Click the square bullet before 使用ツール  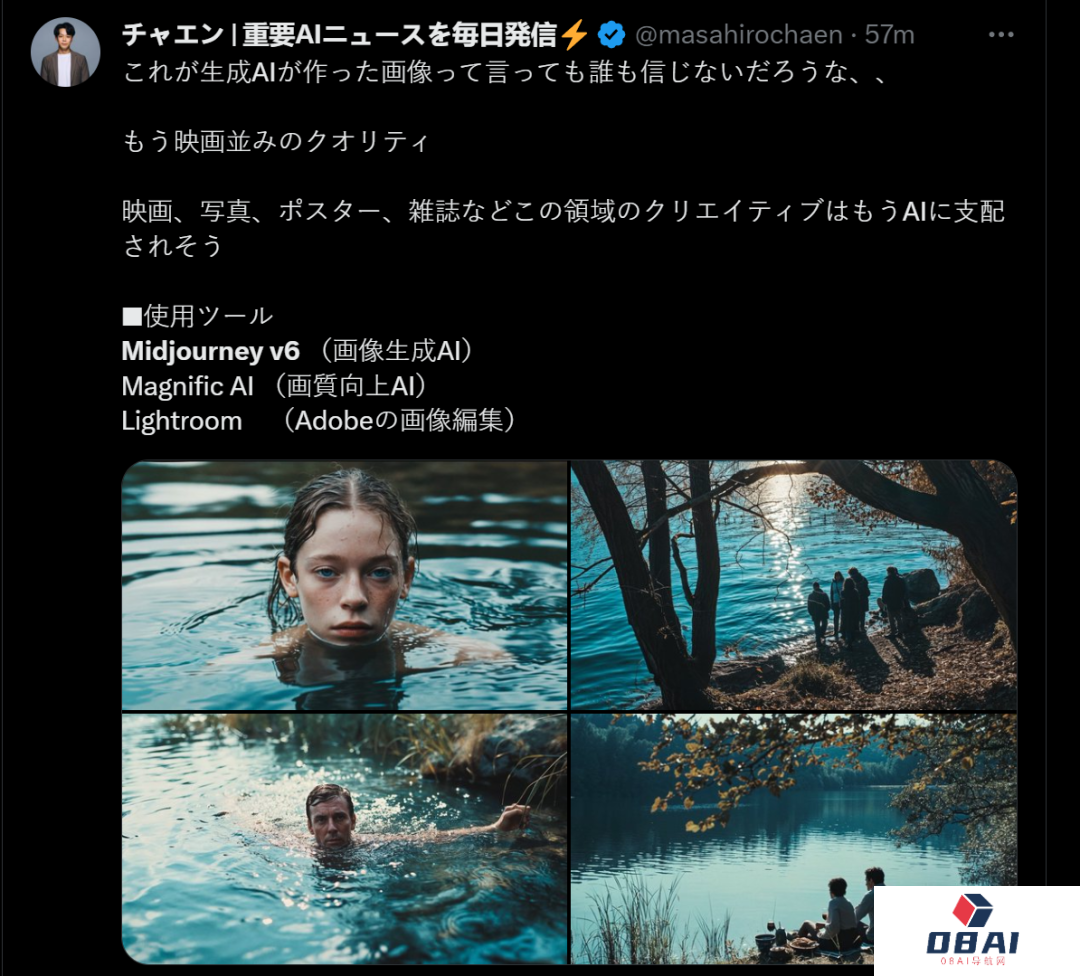coord(132,317)
